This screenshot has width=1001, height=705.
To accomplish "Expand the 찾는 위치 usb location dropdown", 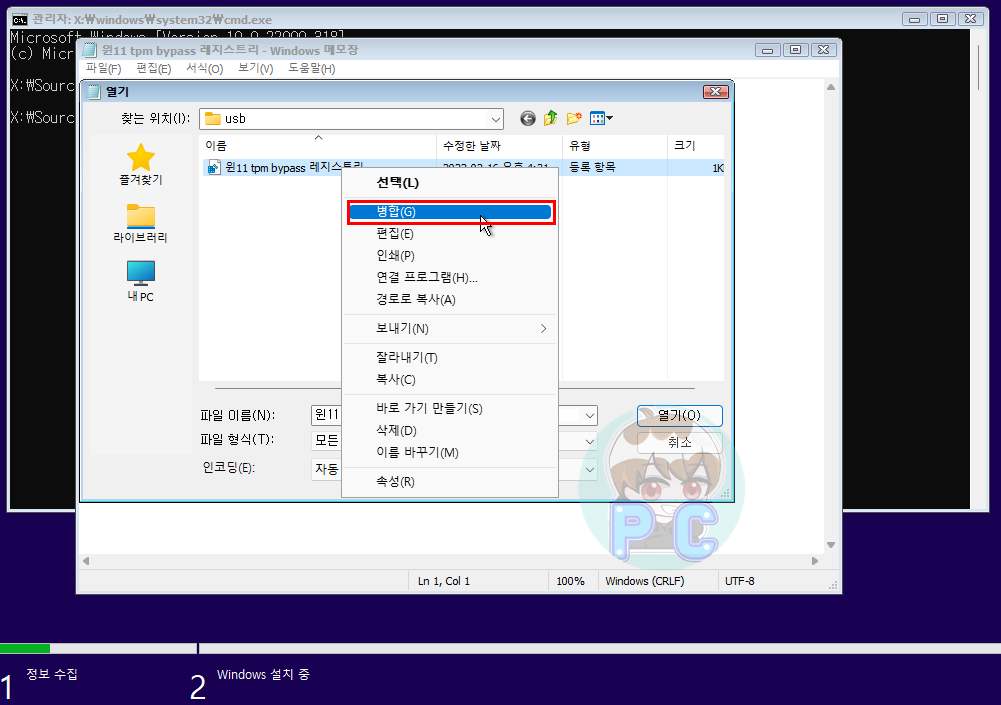I will (x=495, y=119).
